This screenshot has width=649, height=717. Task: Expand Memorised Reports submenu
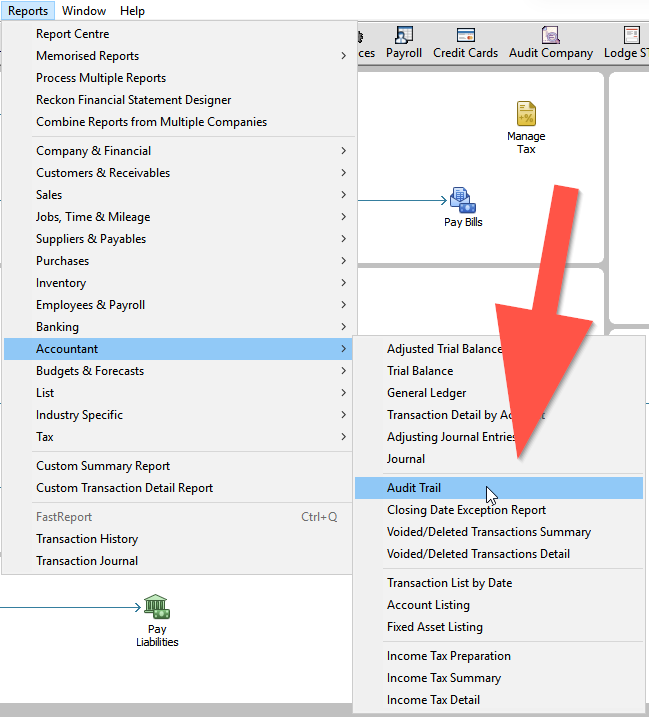coord(178,56)
